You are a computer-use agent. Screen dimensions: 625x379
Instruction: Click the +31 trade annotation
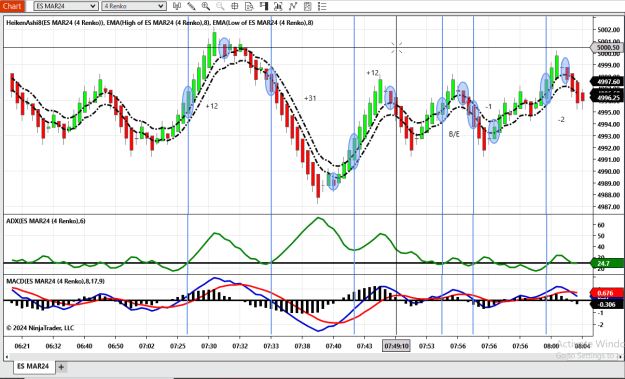tap(310, 98)
